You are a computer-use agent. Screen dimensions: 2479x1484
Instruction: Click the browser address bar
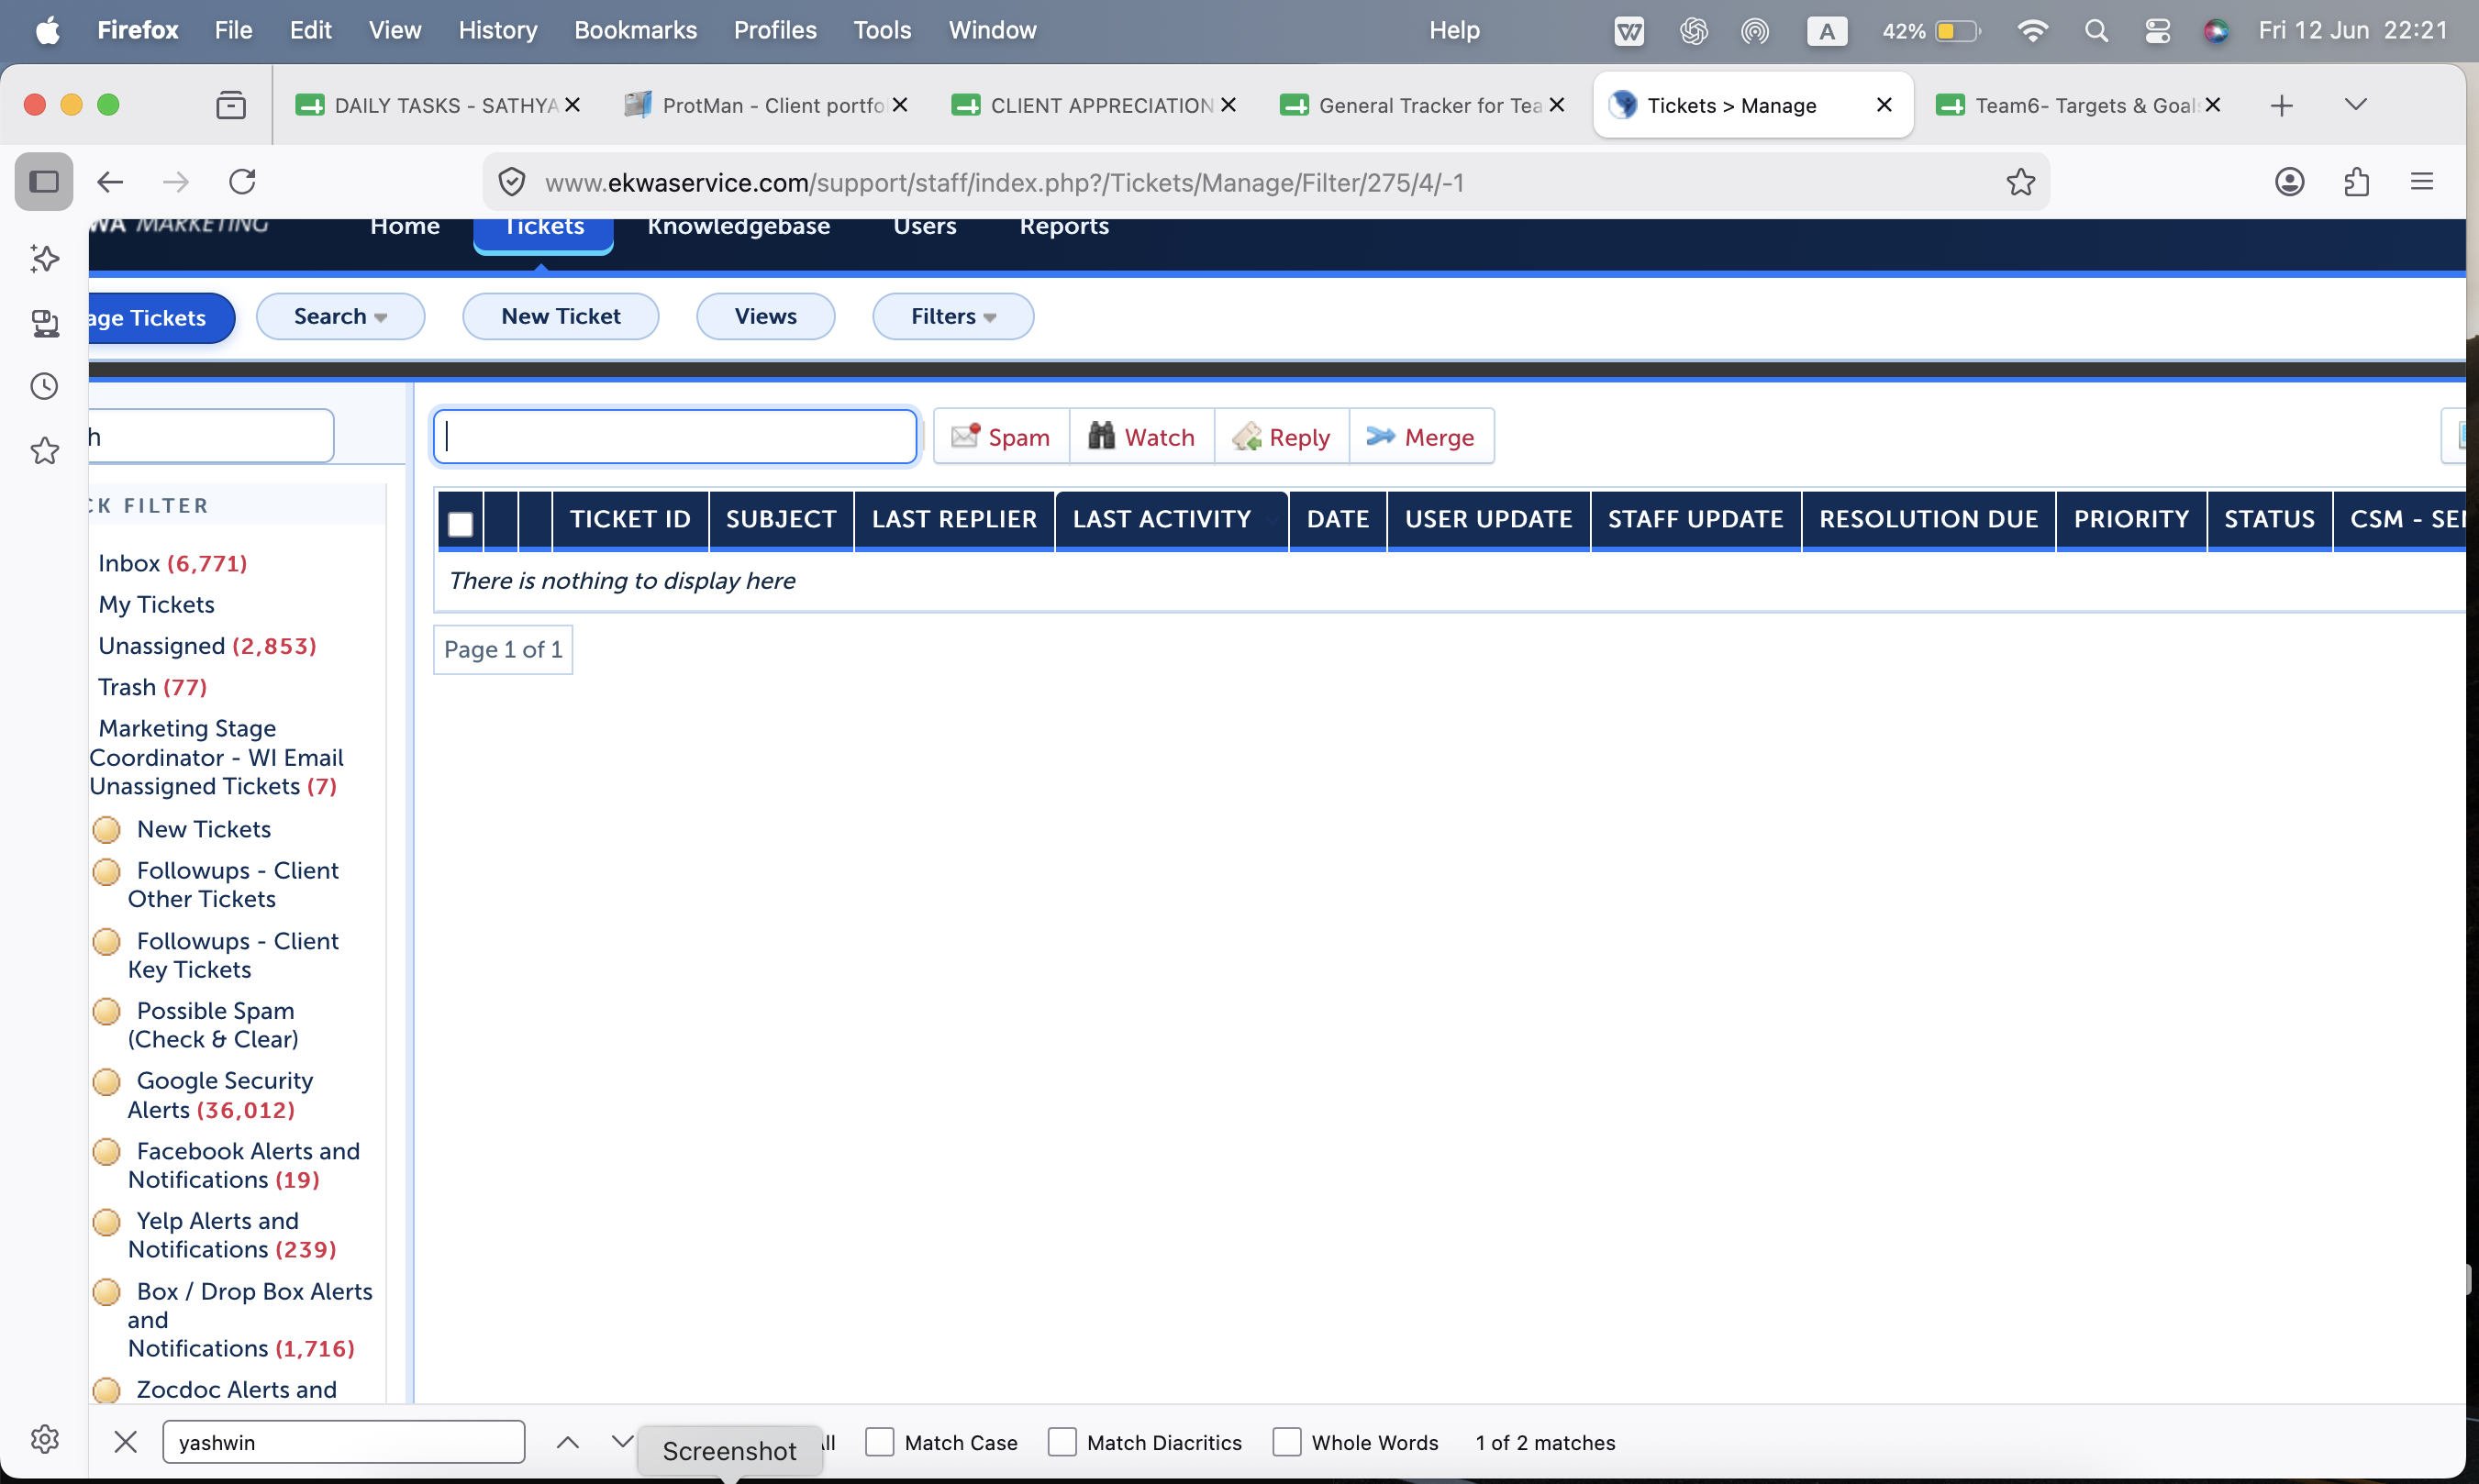click(x=1266, y=182)
